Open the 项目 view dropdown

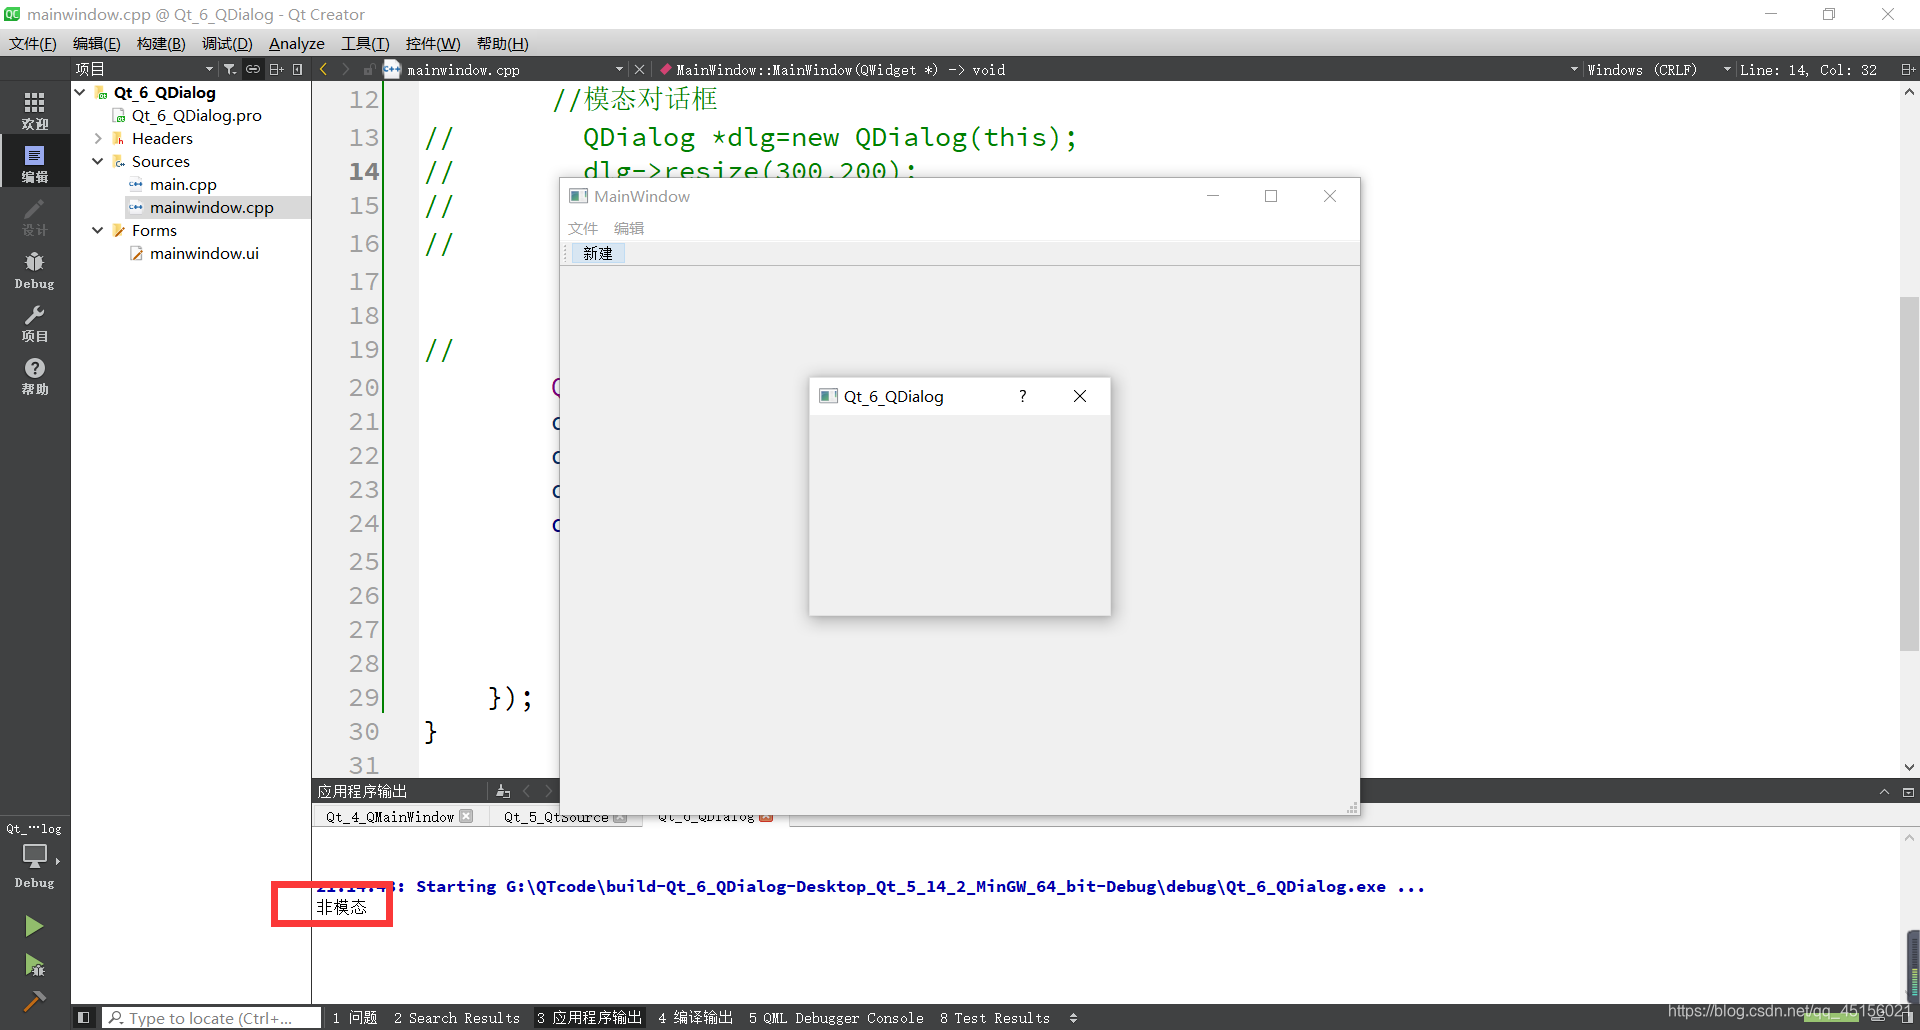coord(144,69)
